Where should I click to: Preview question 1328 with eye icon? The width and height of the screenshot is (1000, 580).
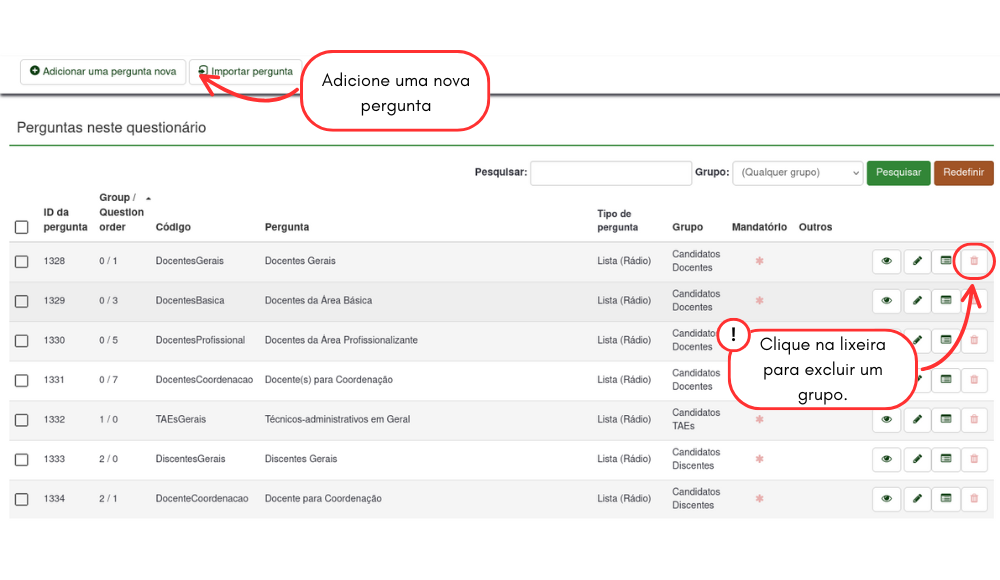coord(886,261)
